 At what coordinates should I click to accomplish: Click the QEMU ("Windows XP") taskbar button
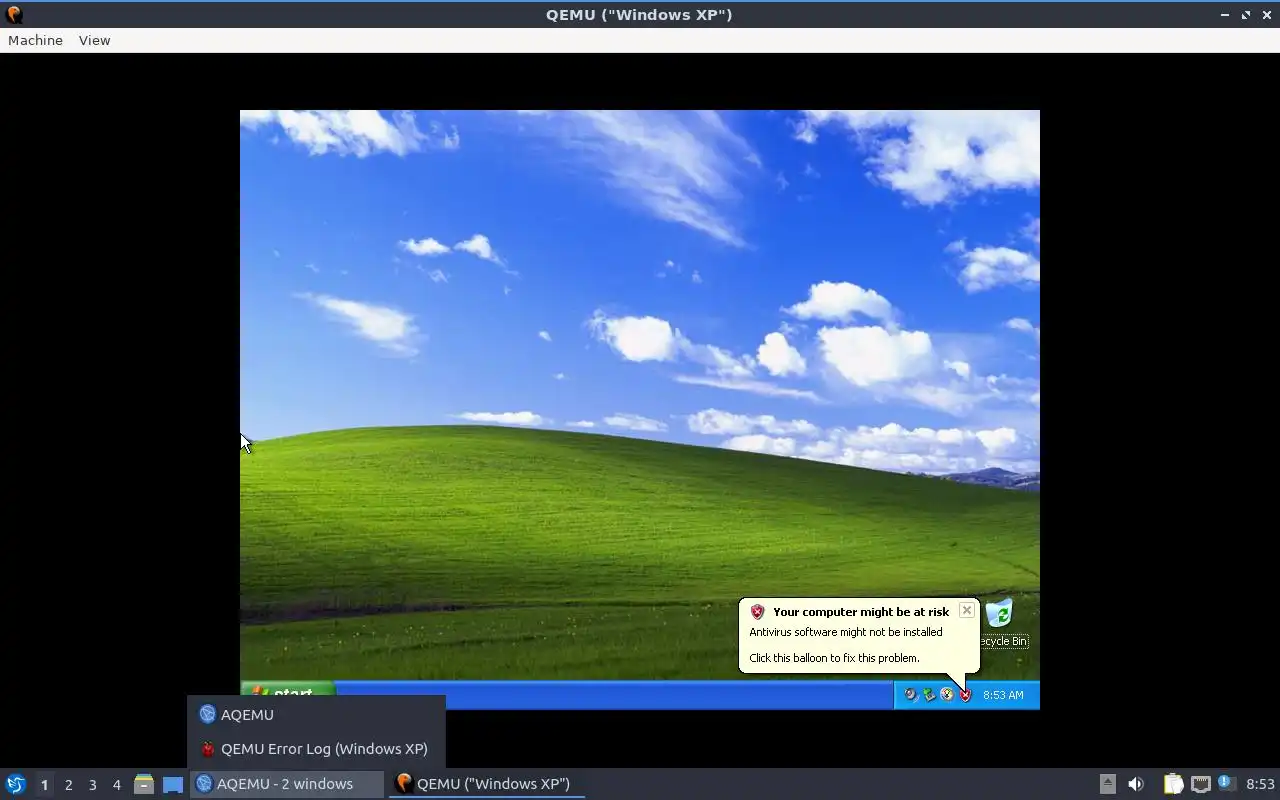coord(487,783)
